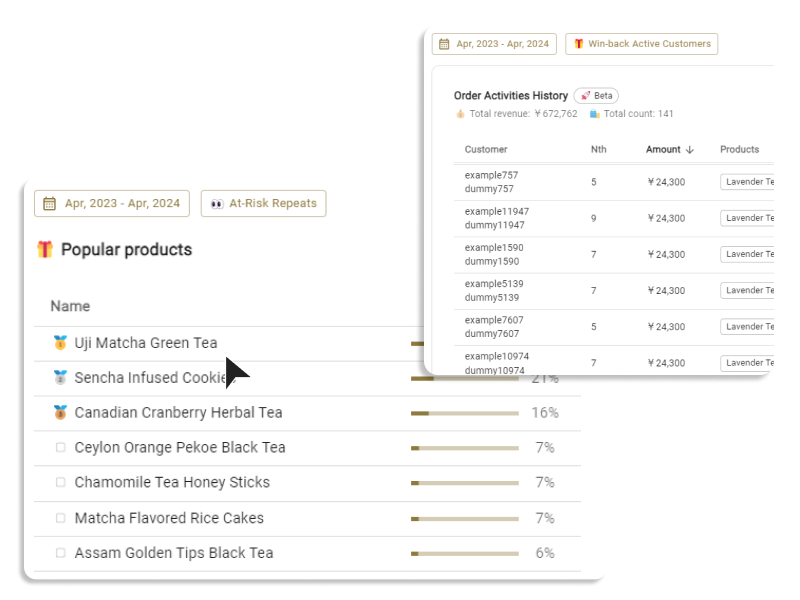Click the Lavender product tag for example757

point(748,182)
